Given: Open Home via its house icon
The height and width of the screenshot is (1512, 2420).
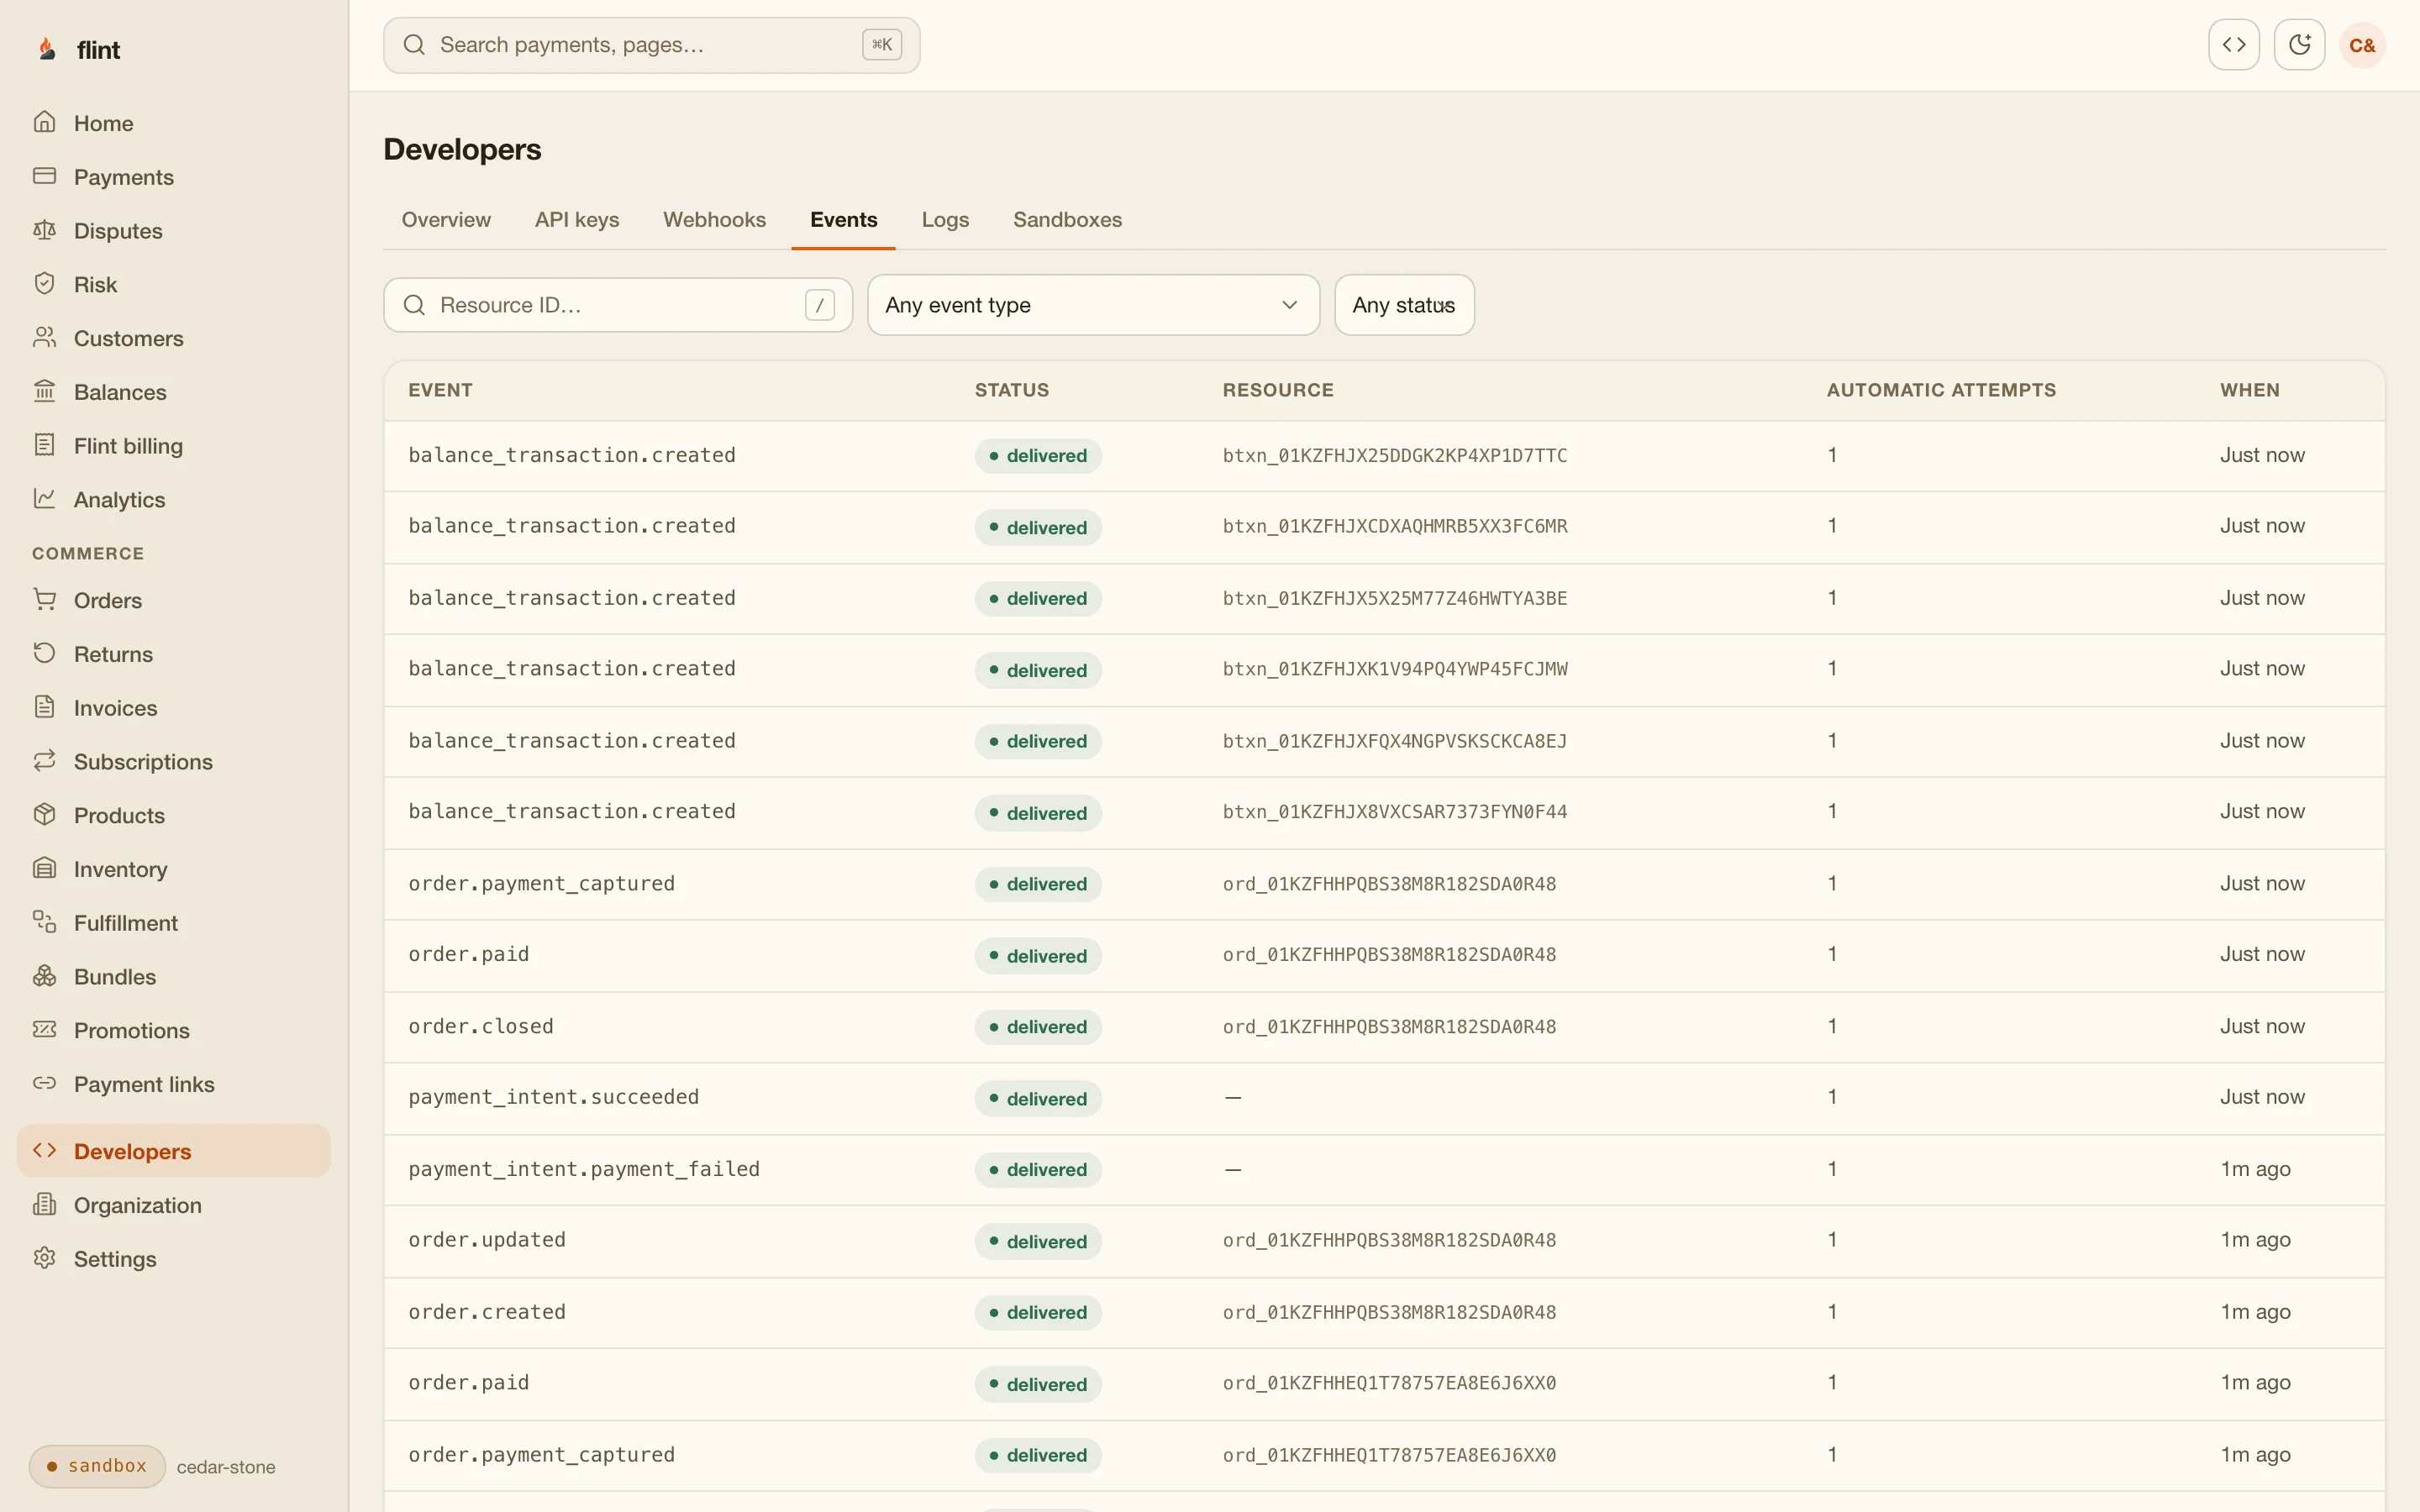Looking at the screenshot, I should [44, 122].
